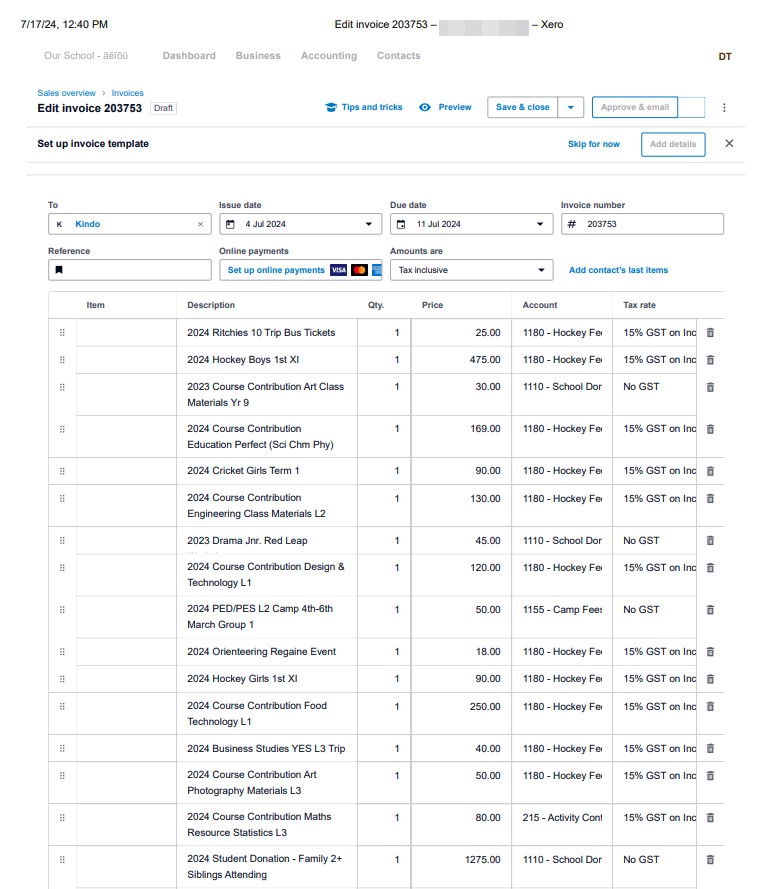Screen dimensions: 760x889
Task: Grab drag handle of Cricket Girls Term 1 row
Action: [x=62, y=471]
